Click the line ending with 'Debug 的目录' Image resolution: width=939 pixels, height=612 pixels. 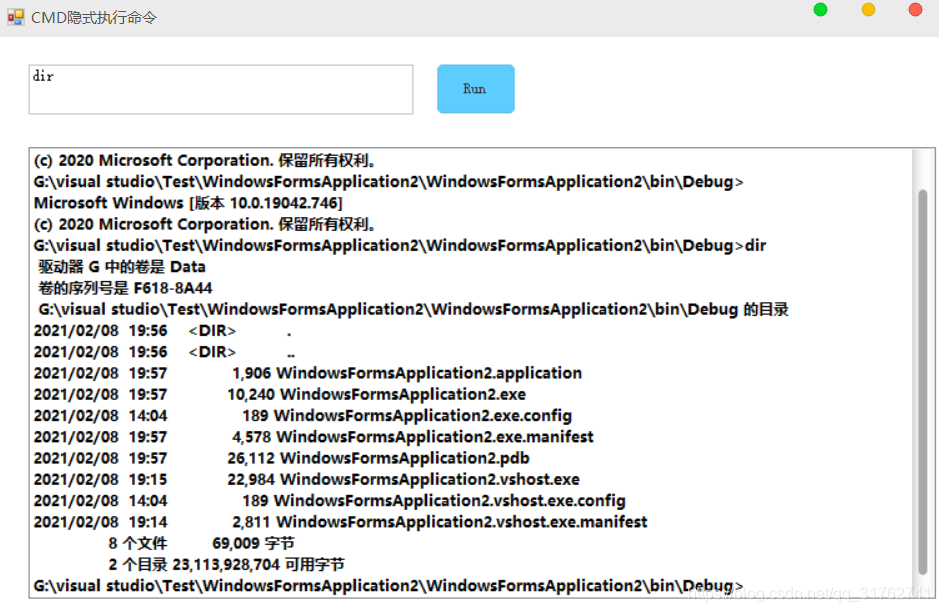click(413, 310)
